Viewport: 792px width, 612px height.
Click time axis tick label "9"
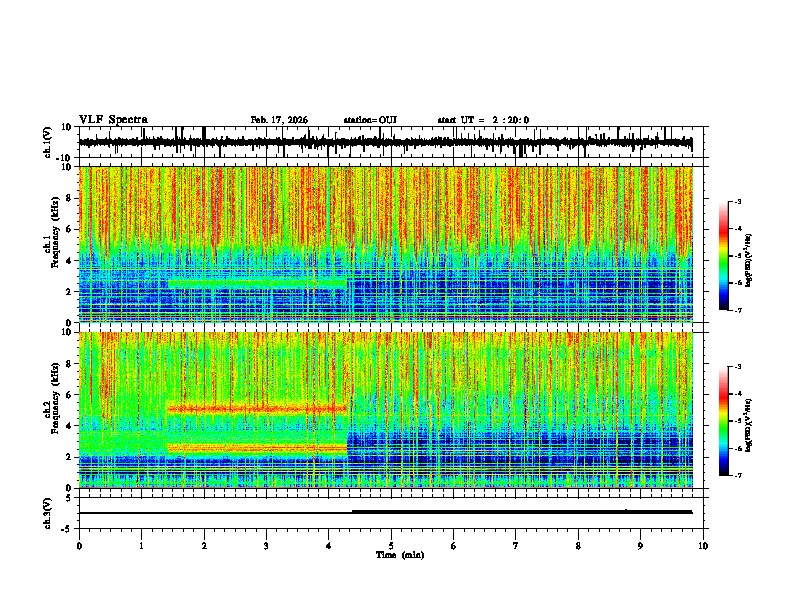click(x=640, y=546)
